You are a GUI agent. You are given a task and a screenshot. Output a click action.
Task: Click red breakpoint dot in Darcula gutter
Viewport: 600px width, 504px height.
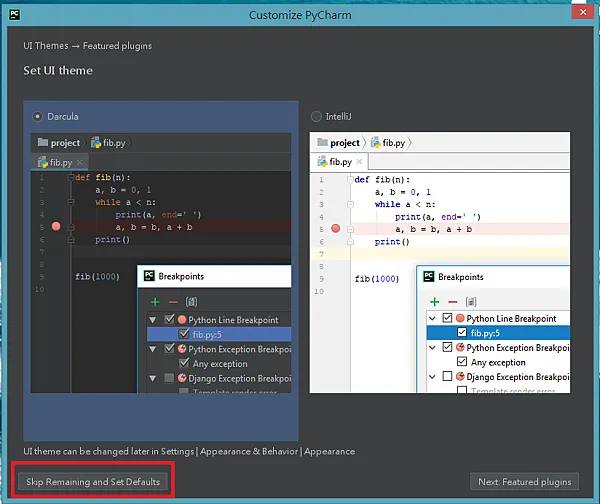click(56, 226)
